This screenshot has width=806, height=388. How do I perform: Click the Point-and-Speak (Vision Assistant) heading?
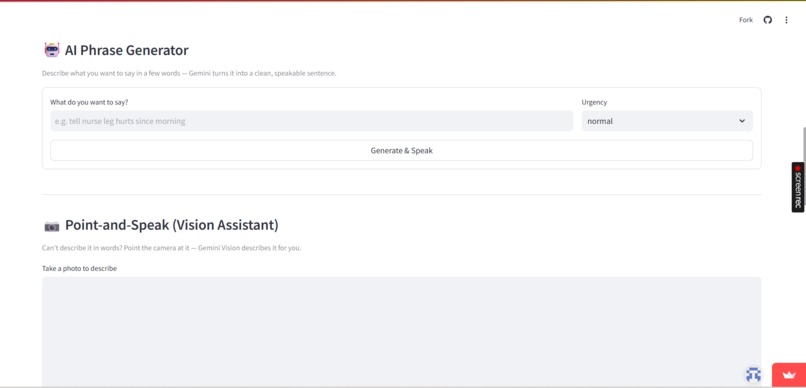(172, 225)
